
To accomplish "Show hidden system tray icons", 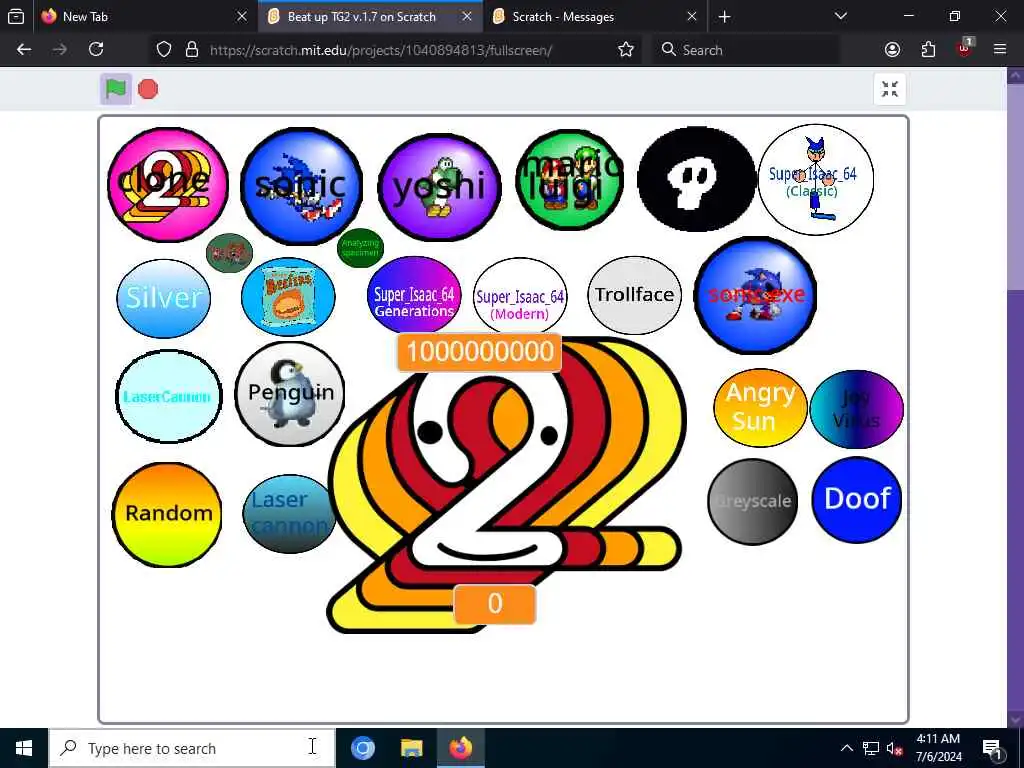I will (846, 748).
